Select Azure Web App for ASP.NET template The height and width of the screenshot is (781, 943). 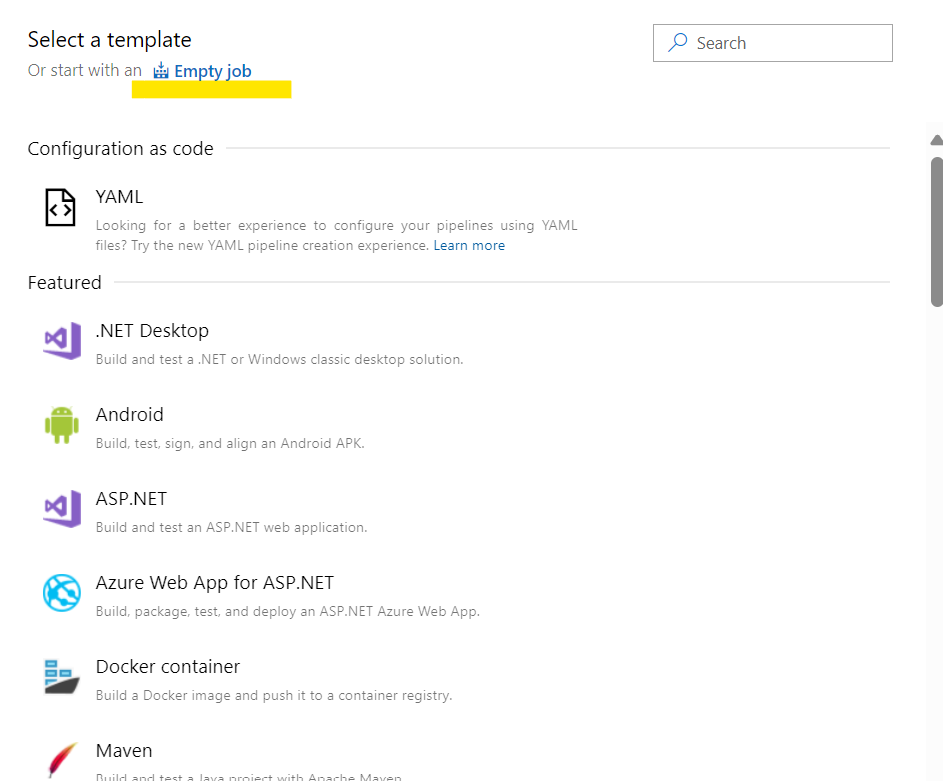214,582
